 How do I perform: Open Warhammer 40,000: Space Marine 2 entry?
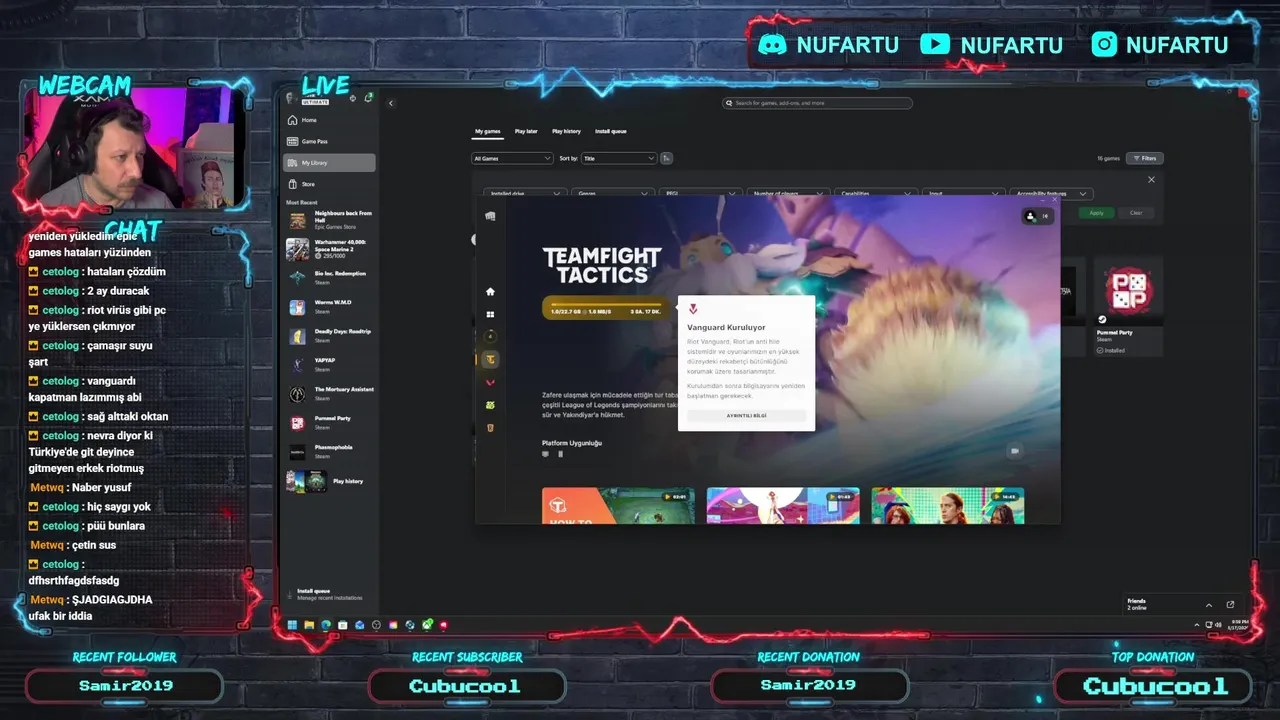pos(329,249)
